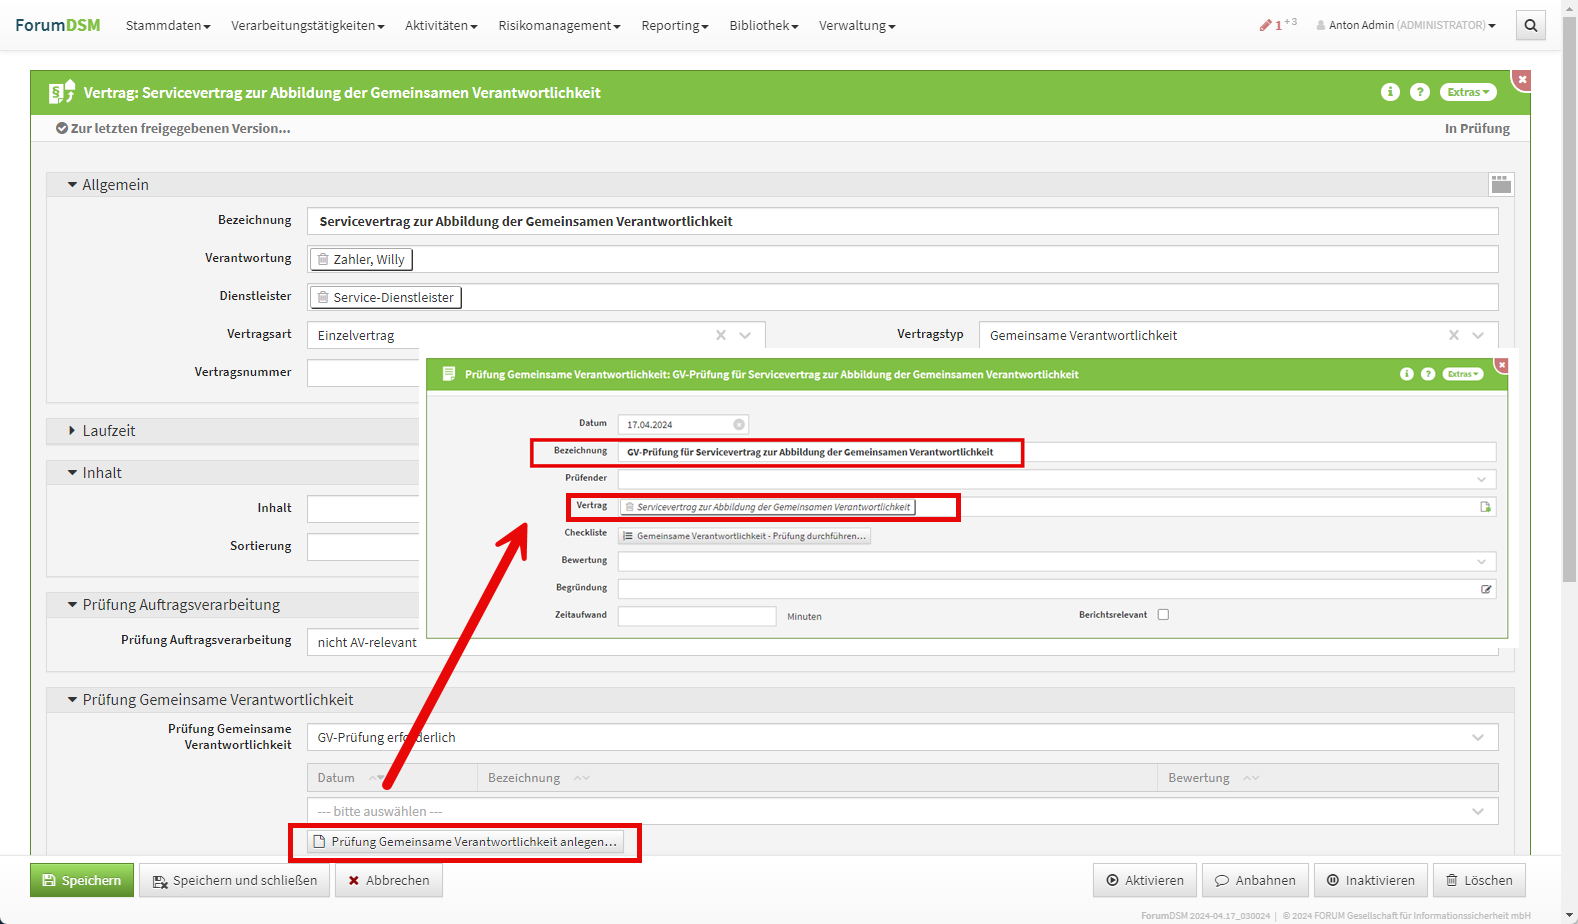The image size is (1578, 924).
Task: Open the GV-Prüfung erforderlich dropdown
Action: (x=1478, y=738)
